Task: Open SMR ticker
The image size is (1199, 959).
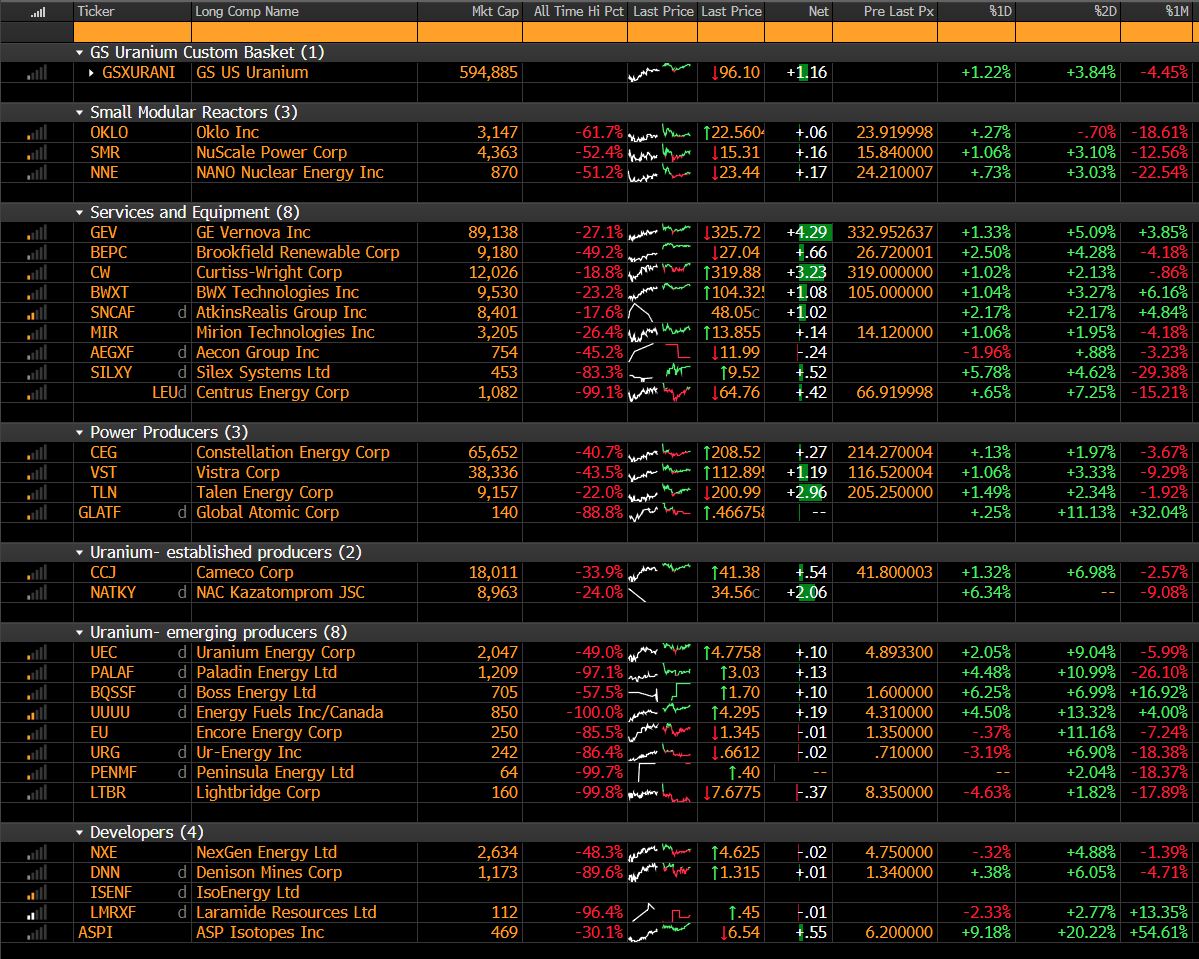Action: pyautogui.click(x=105, y=152)
